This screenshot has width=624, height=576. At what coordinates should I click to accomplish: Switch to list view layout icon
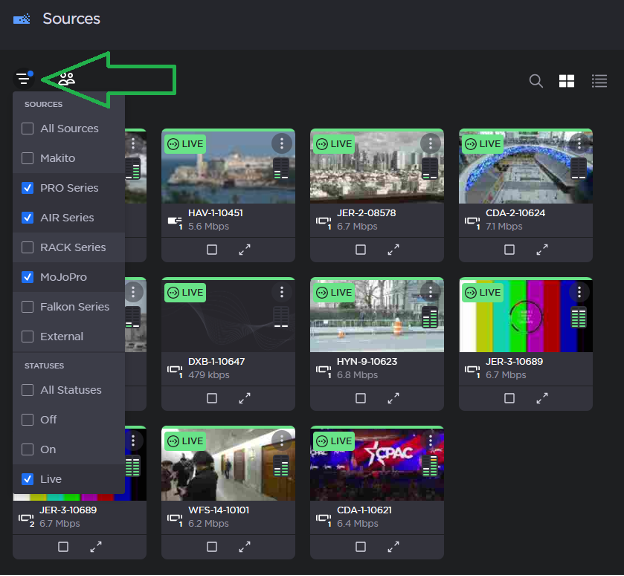(x=599, y=81)
